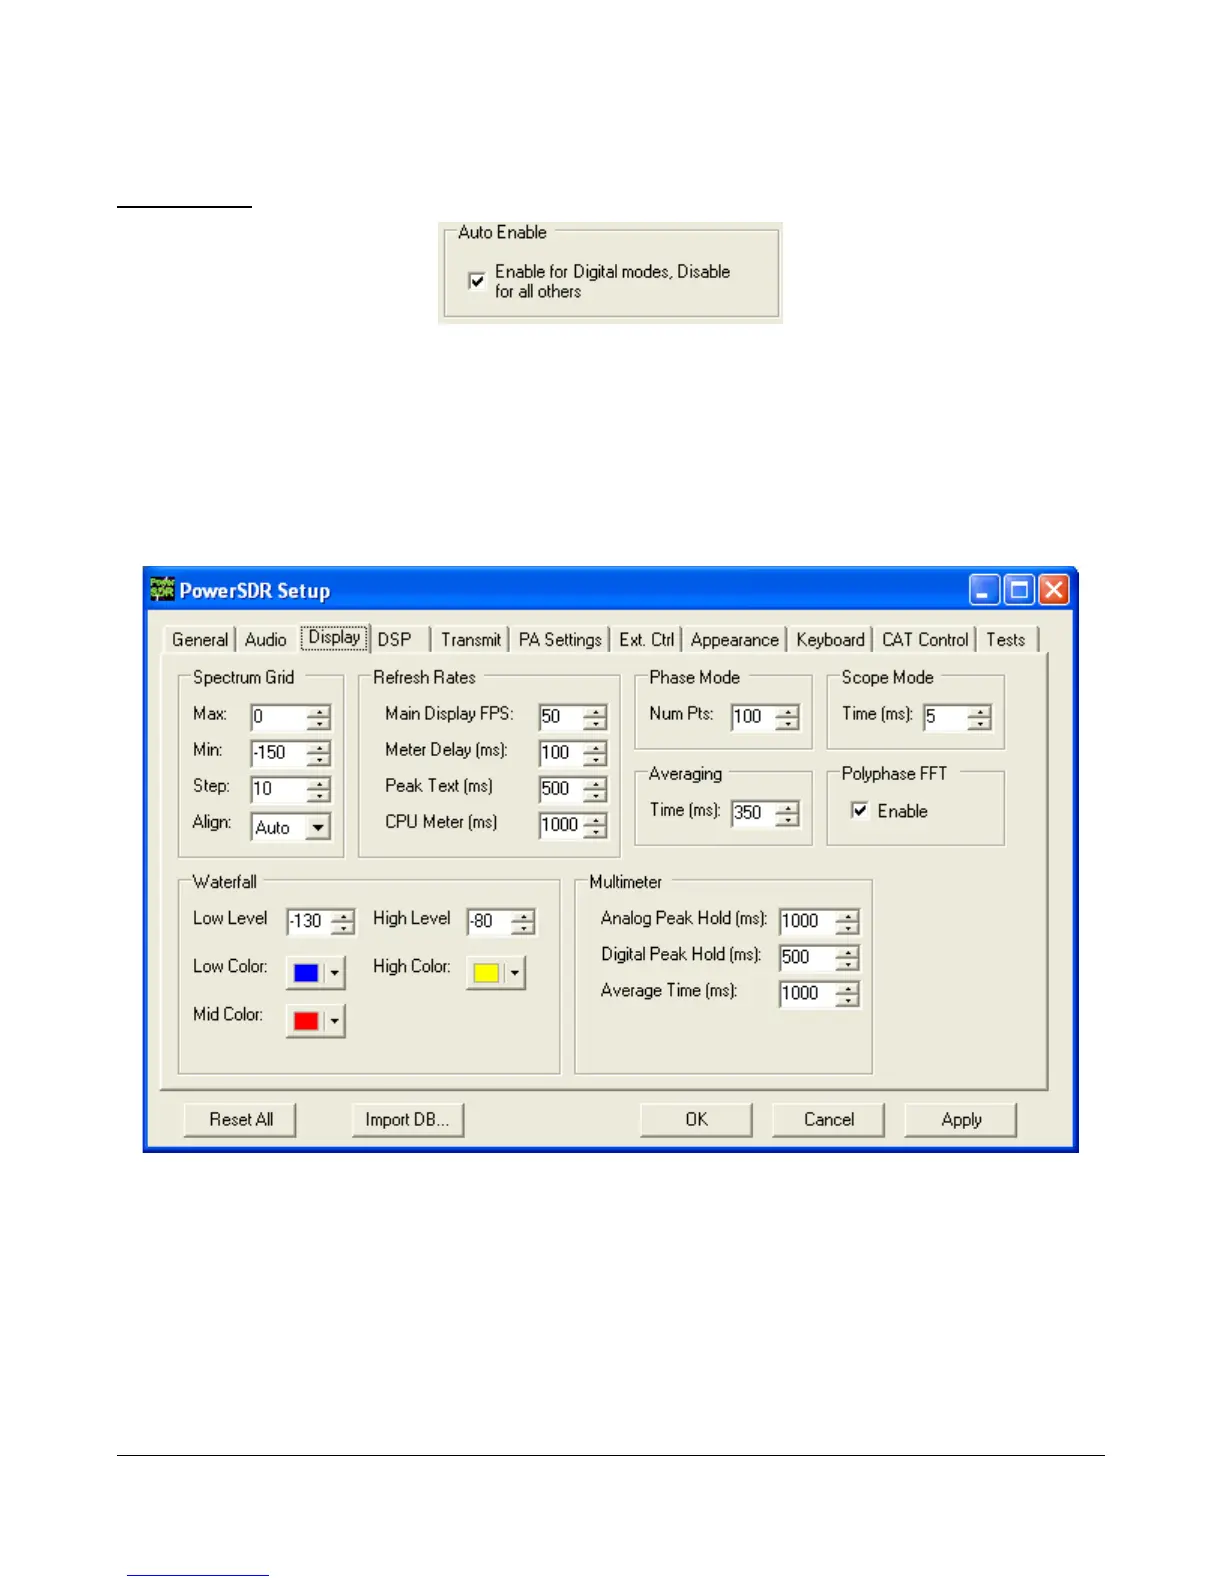
Task: Click the Spectrum Grid Max value field
Action: click(278, 717)
